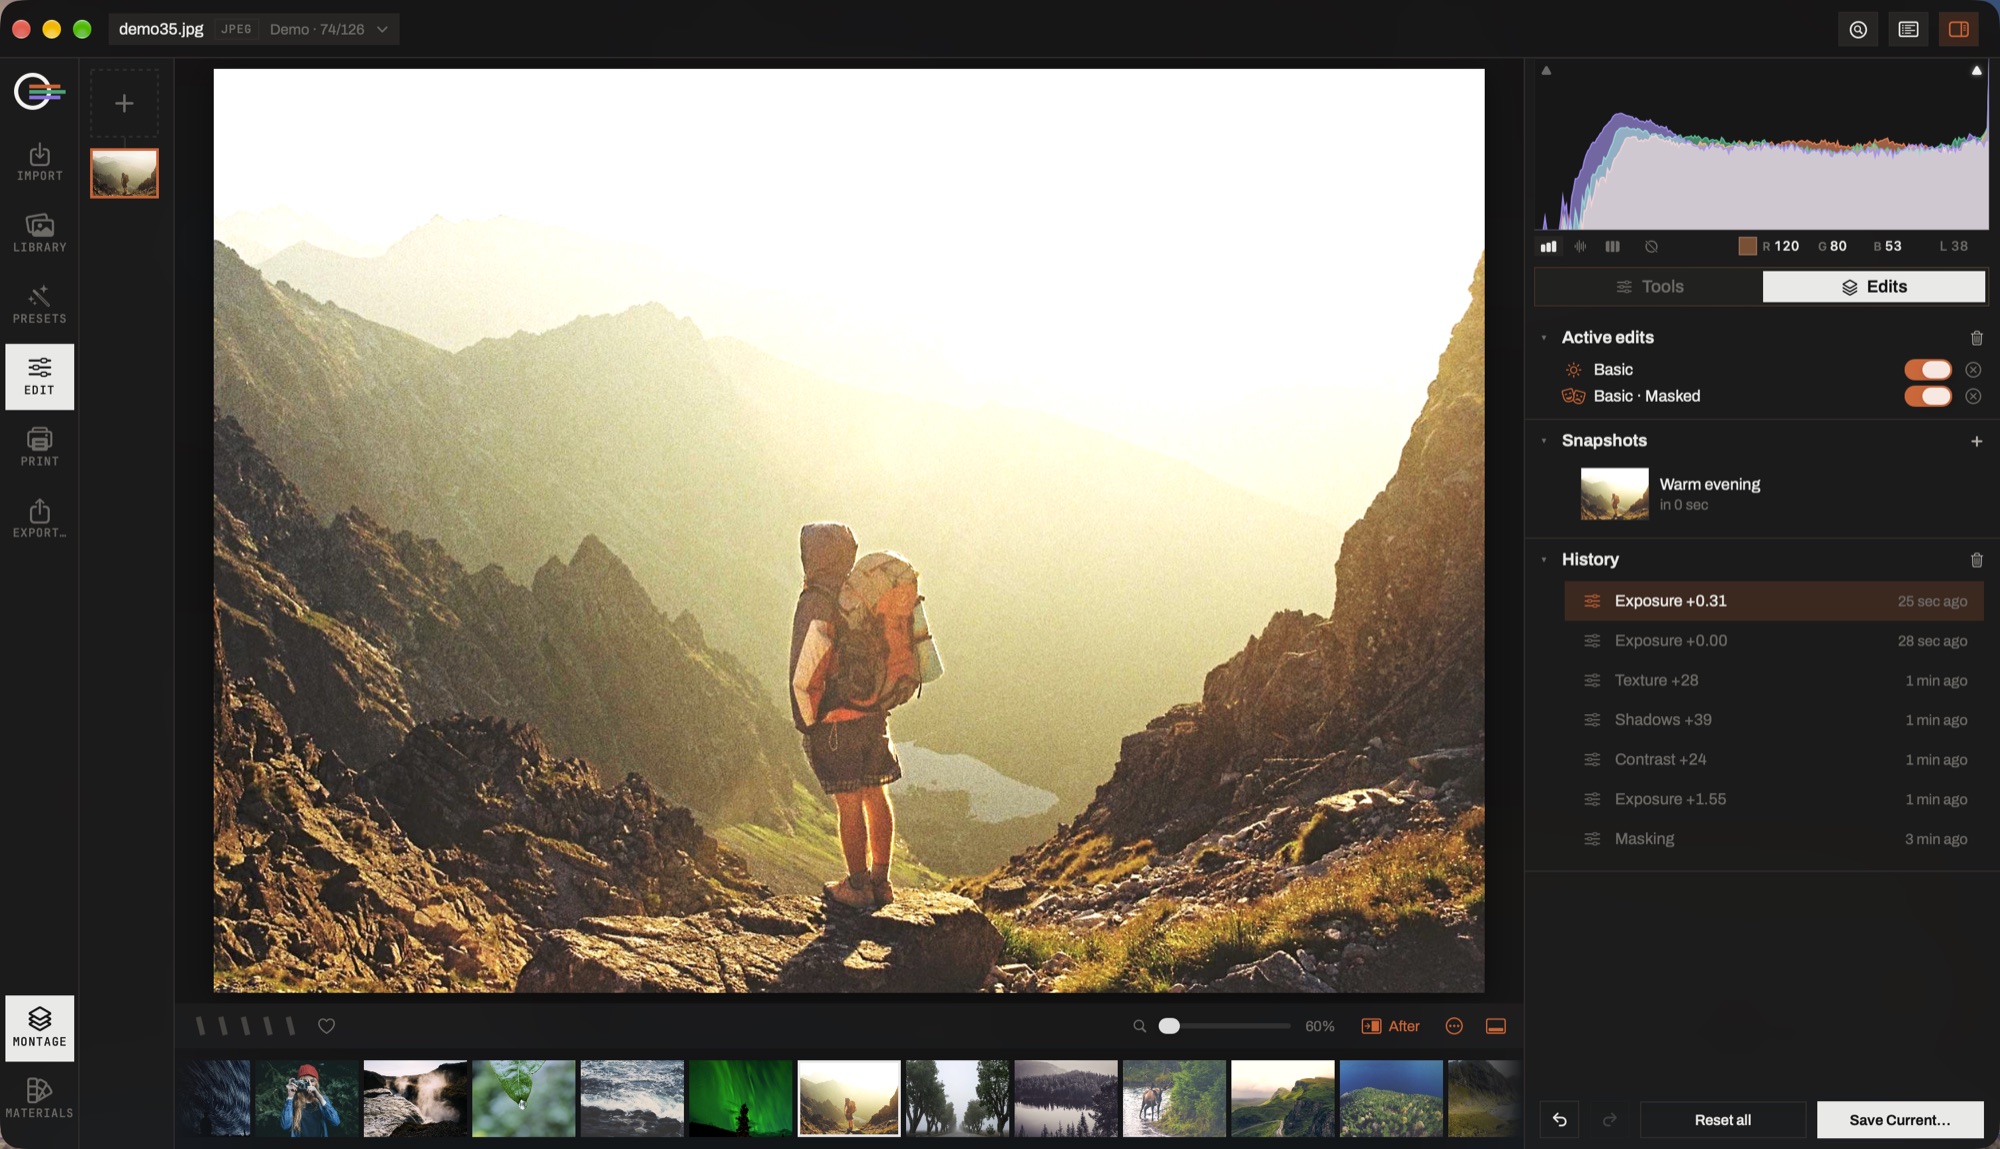Click the zoom level slider

tap(1227, 1026)
